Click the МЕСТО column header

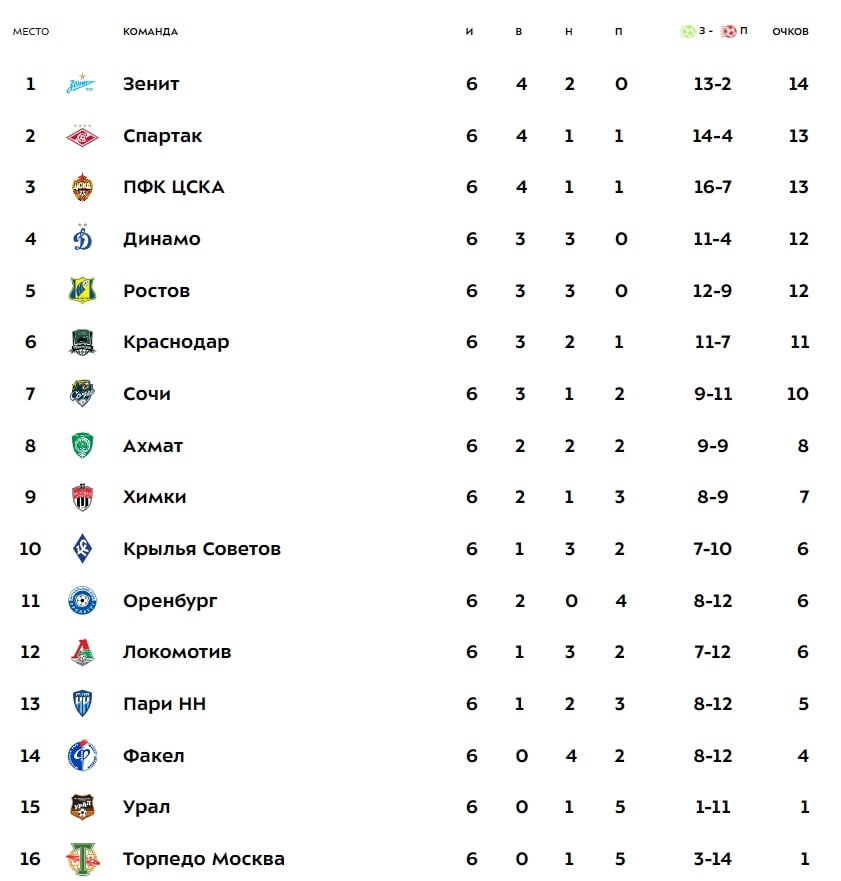pyautogui.click(x=30, y=31)
